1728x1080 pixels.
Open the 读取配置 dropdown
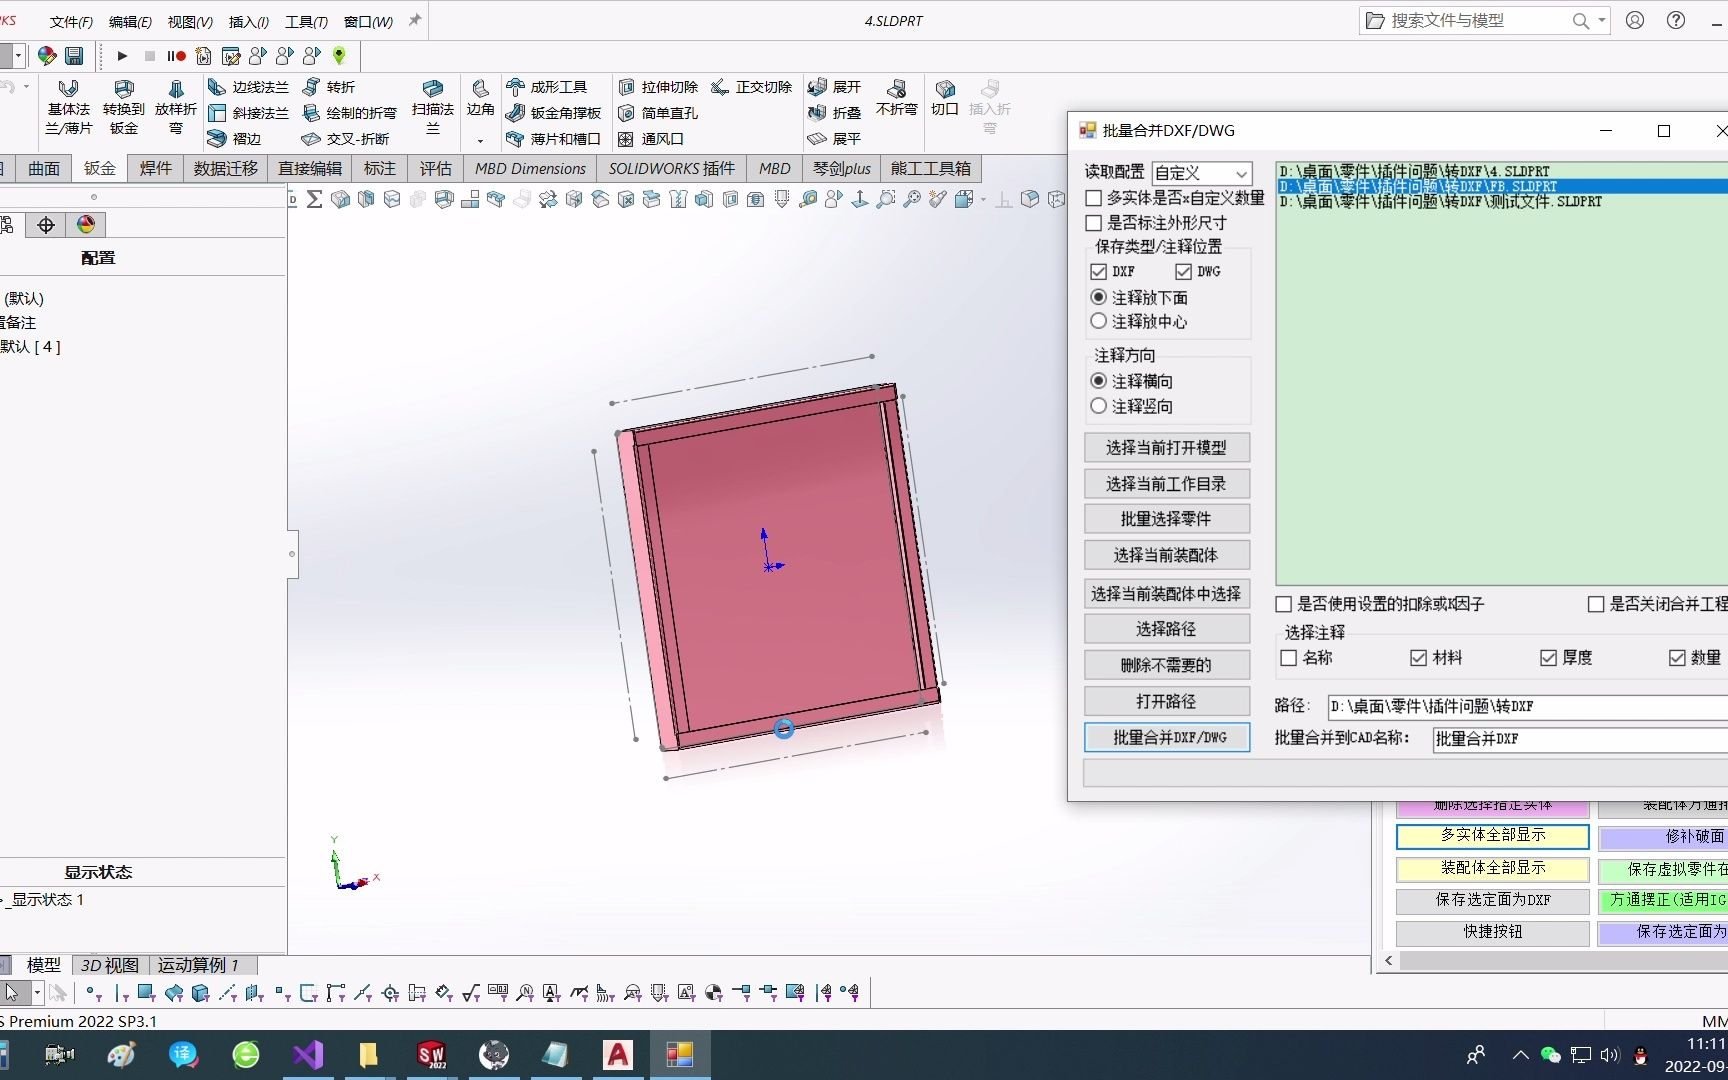1201,173
